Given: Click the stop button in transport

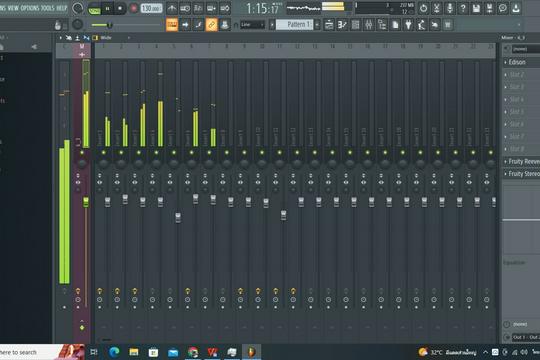Looking at the screenshot, I should click(x=120, y=8).
